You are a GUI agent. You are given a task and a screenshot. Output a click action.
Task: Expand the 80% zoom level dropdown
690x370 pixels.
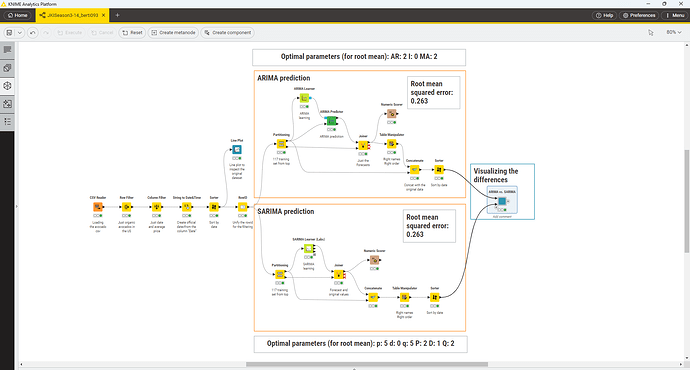674,32
